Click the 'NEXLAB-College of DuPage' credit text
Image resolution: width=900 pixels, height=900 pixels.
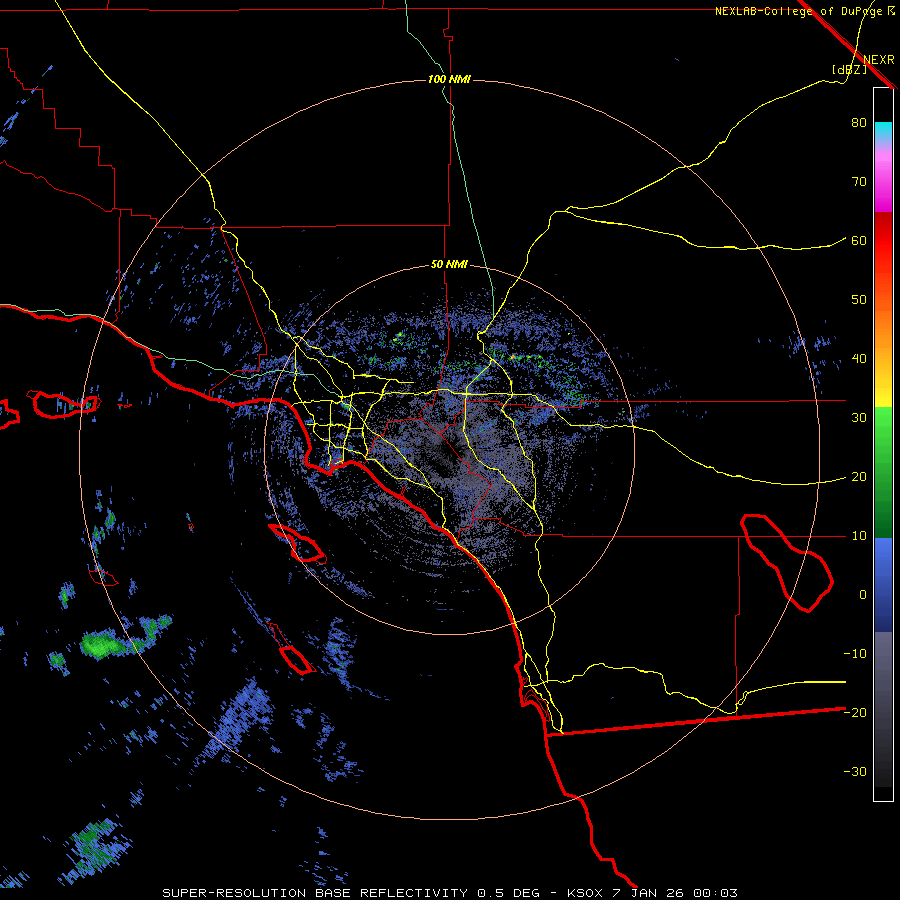pos(798,11)
